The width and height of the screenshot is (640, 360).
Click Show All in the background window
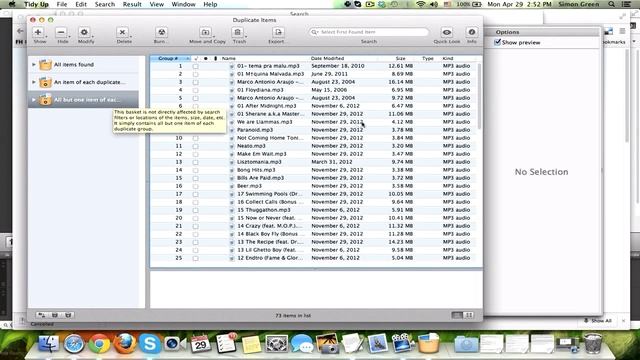point(598,321)
